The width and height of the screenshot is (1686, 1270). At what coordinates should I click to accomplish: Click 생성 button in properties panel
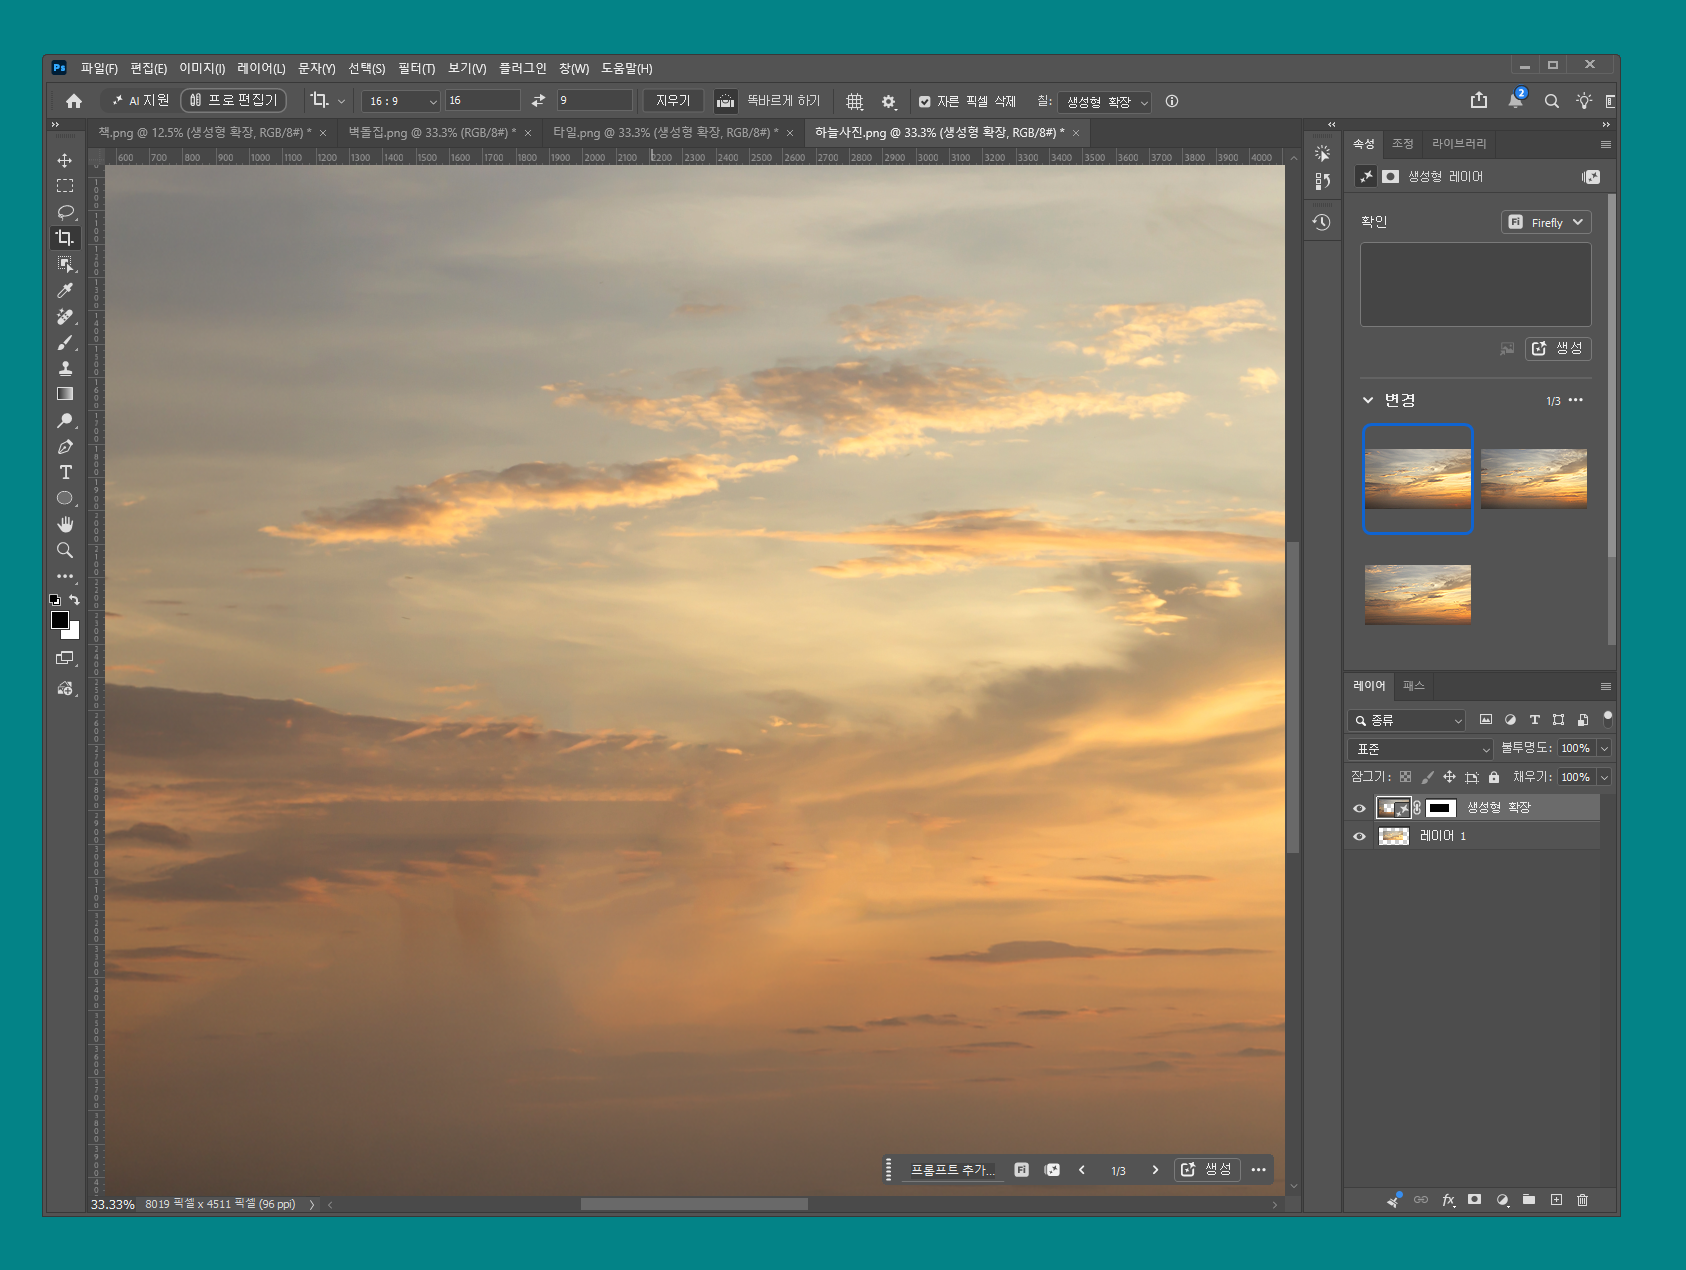[1558, 348]
